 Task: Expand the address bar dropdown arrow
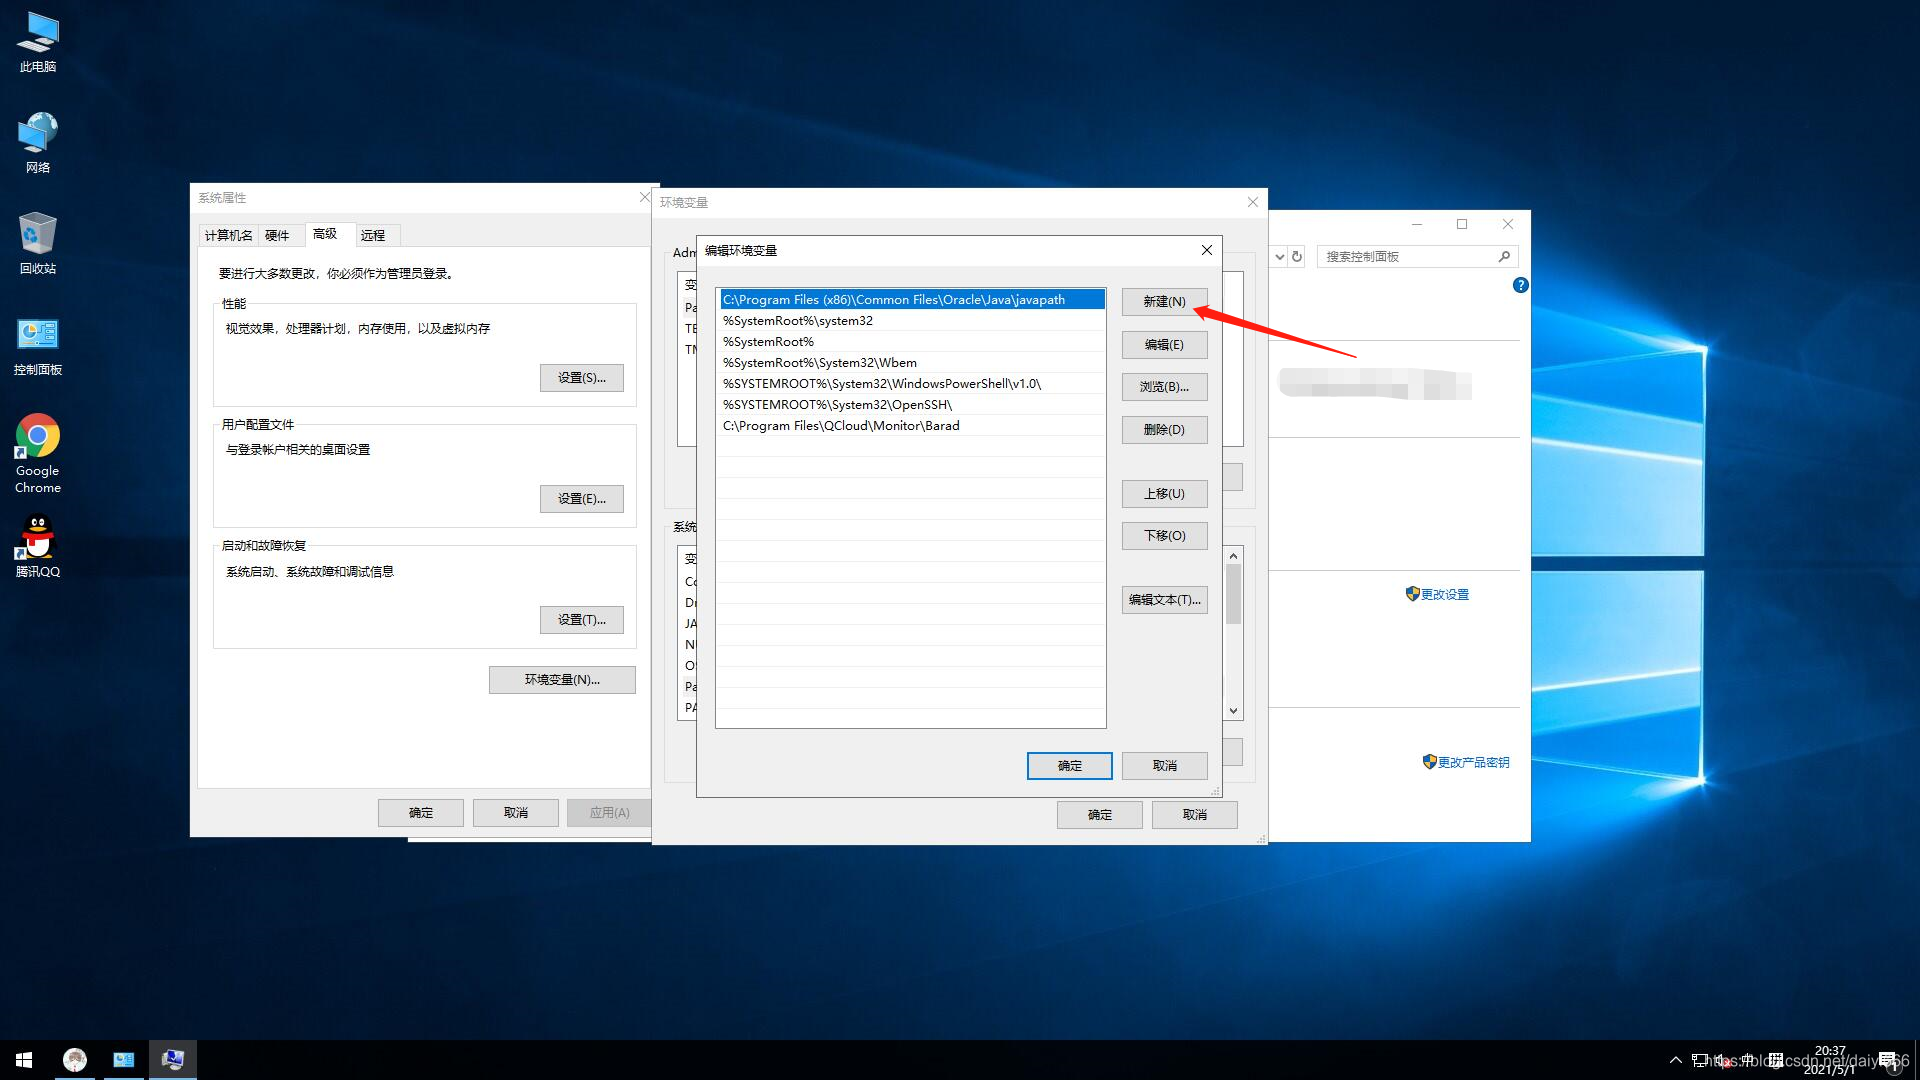tap(1279, 257)
